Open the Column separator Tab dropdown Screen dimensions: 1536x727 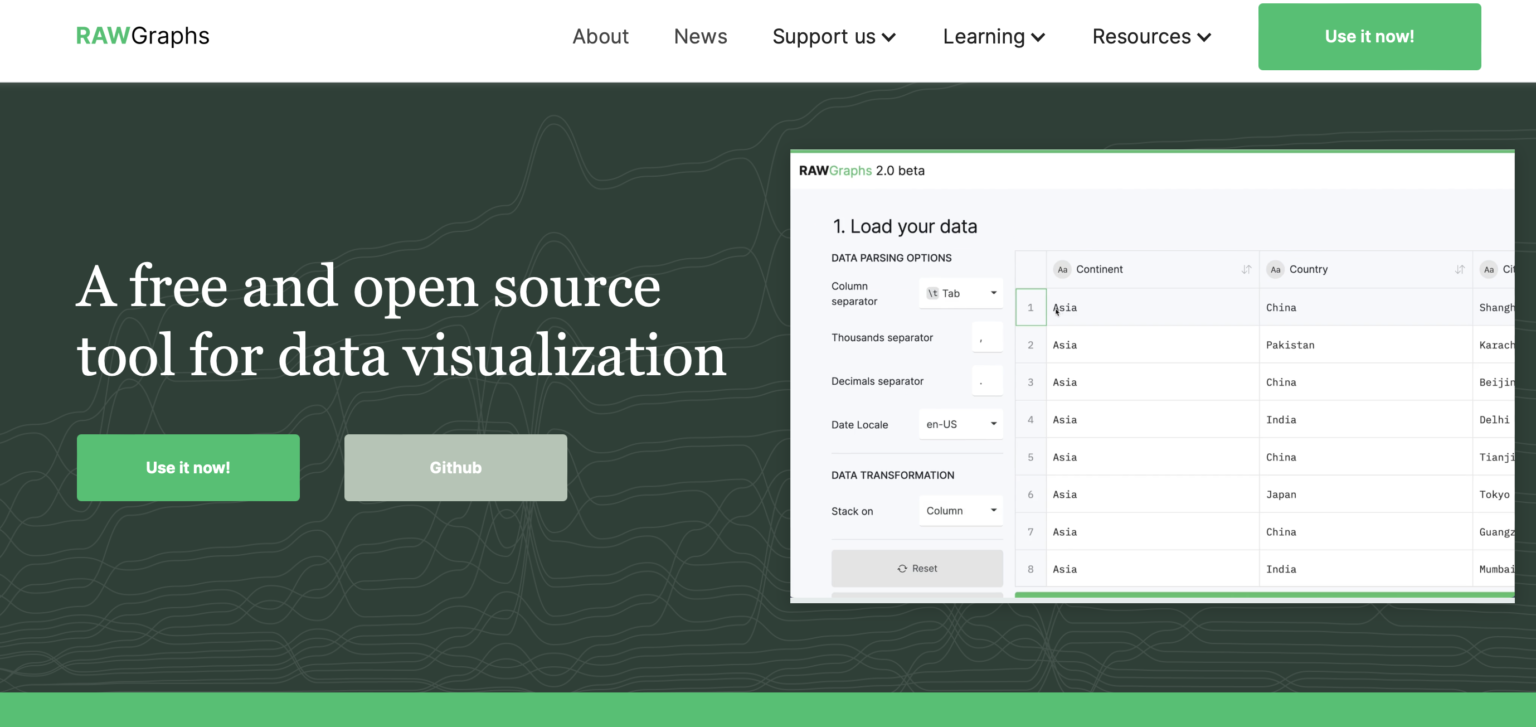(961, 293)
